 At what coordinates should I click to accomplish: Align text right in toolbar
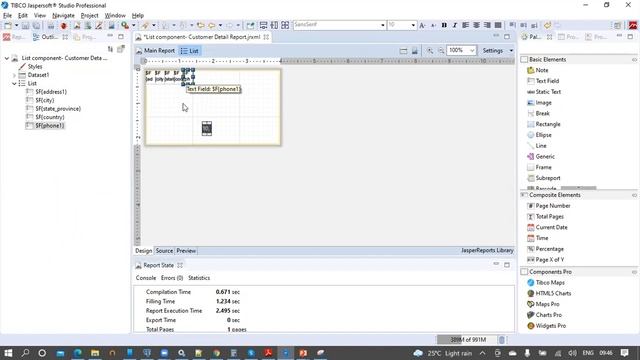point(487,25)
